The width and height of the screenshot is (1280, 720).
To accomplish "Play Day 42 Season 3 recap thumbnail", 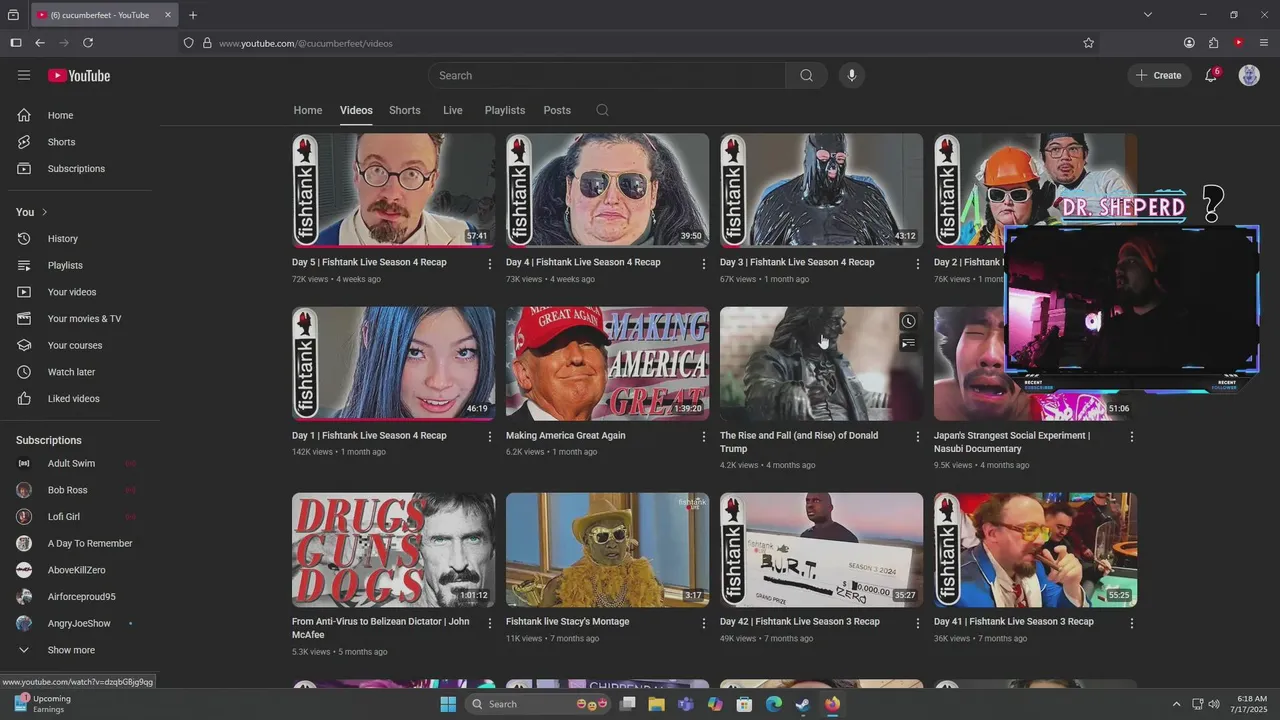I will click(x=821, y=550).
